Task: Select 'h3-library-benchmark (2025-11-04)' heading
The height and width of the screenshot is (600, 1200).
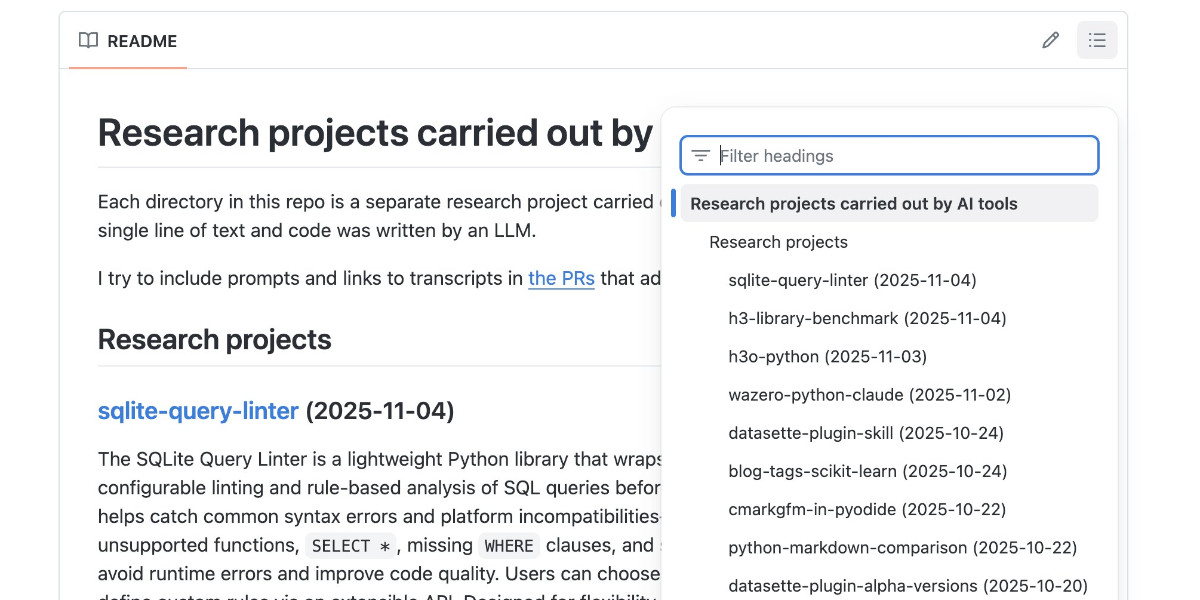Action: (866, 318)
